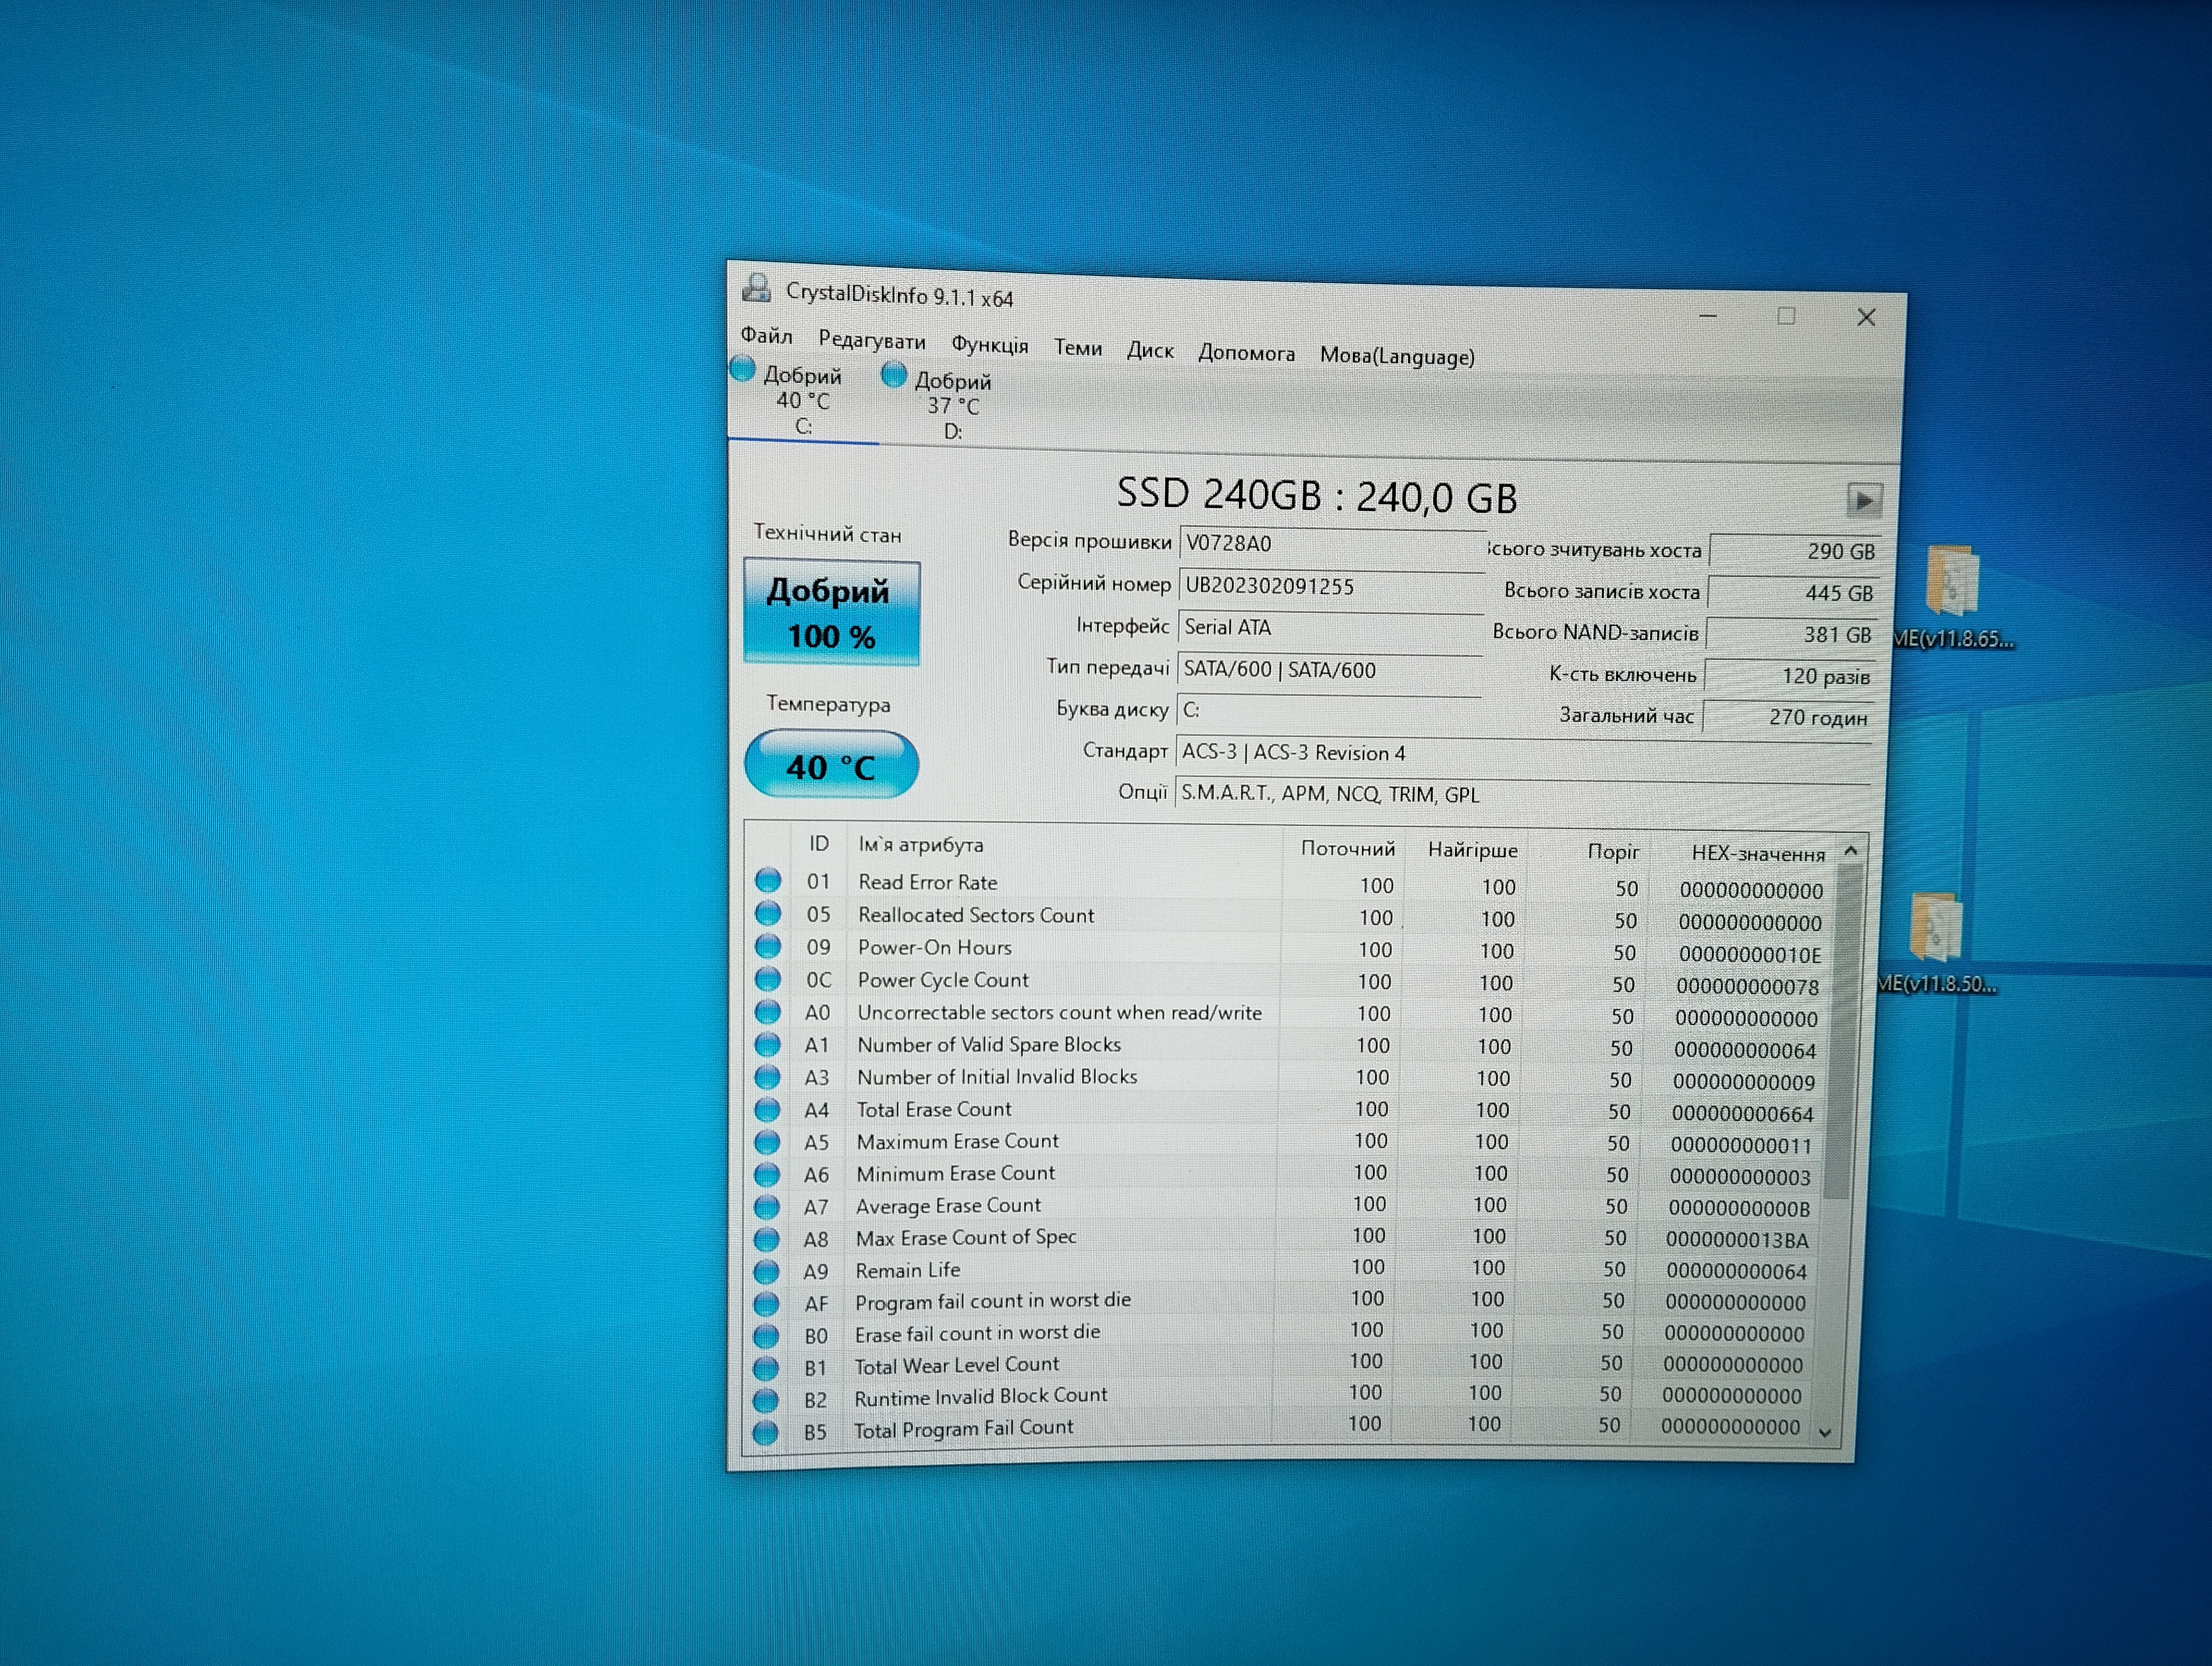This screenshot has width=2212, height=1666.
Task: Click status orb for Remain Life row
Action: [766, 1271]
